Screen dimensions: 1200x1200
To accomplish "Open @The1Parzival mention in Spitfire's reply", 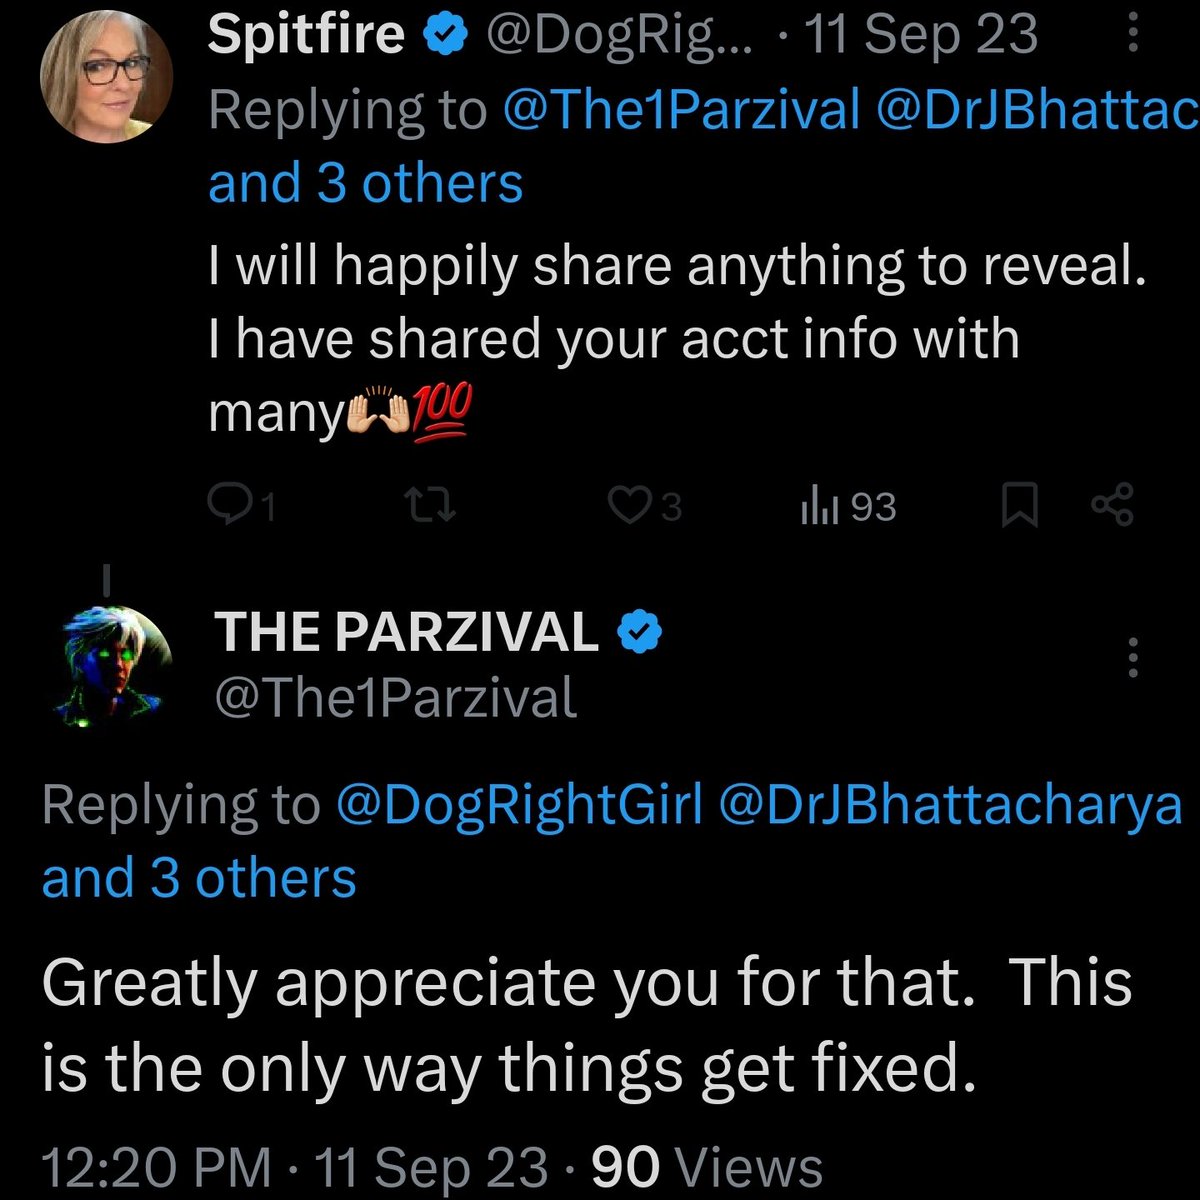I will pos(682,110).
